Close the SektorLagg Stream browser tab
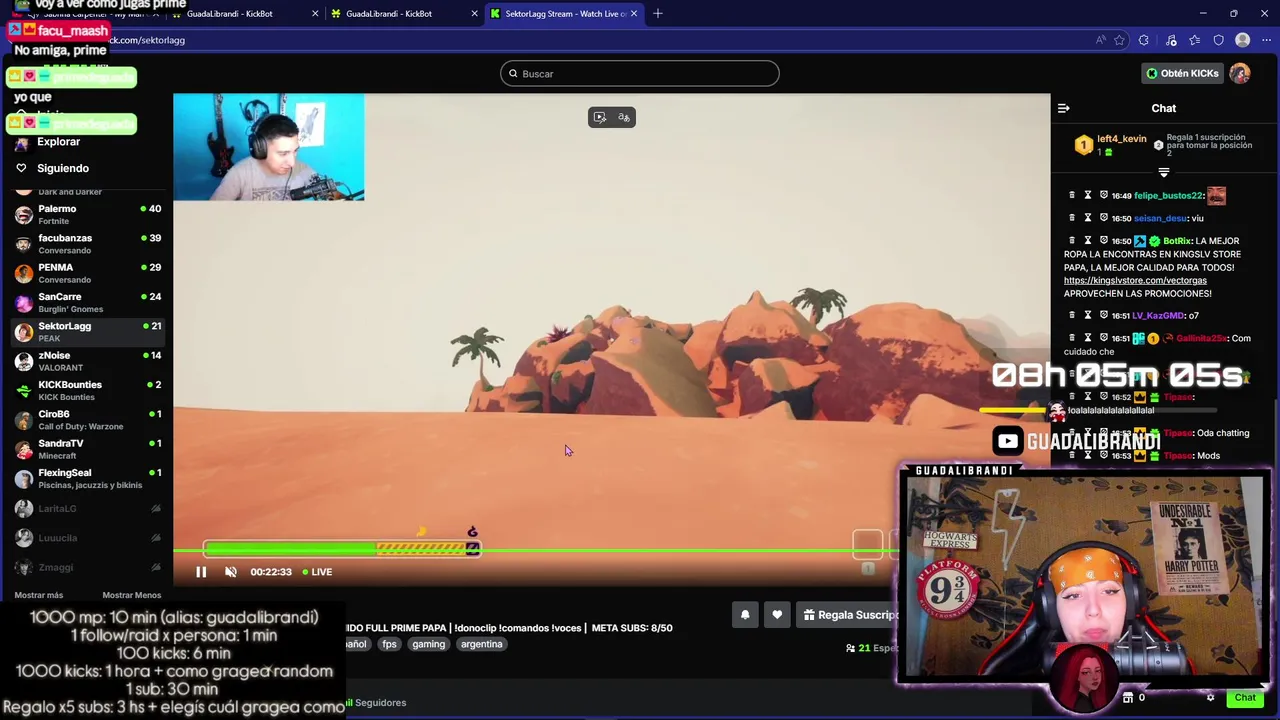 coord(633,14)
